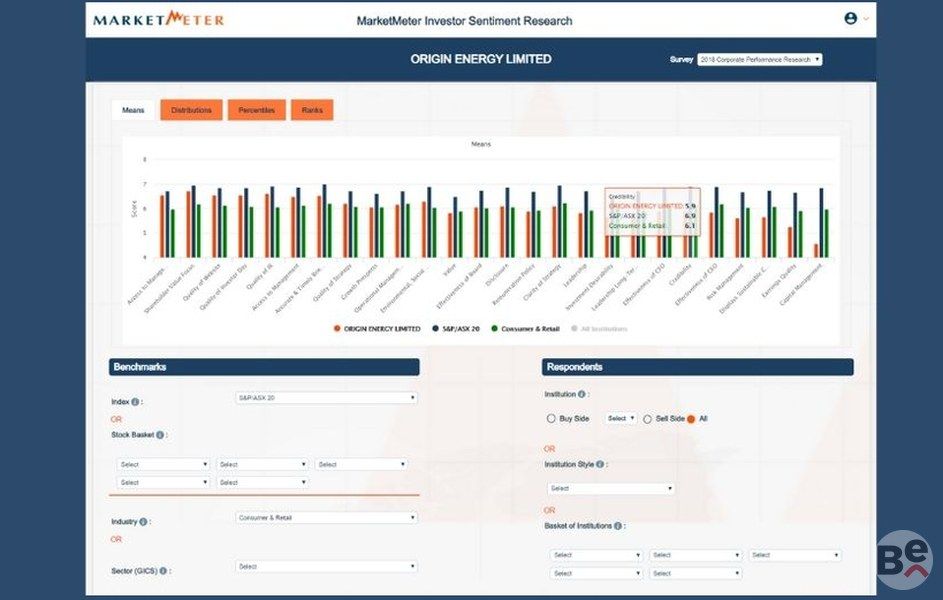Click the Credibility tooltip box on the chart
The height and width of the screenshot is (600, 943).
pos(653,212)
